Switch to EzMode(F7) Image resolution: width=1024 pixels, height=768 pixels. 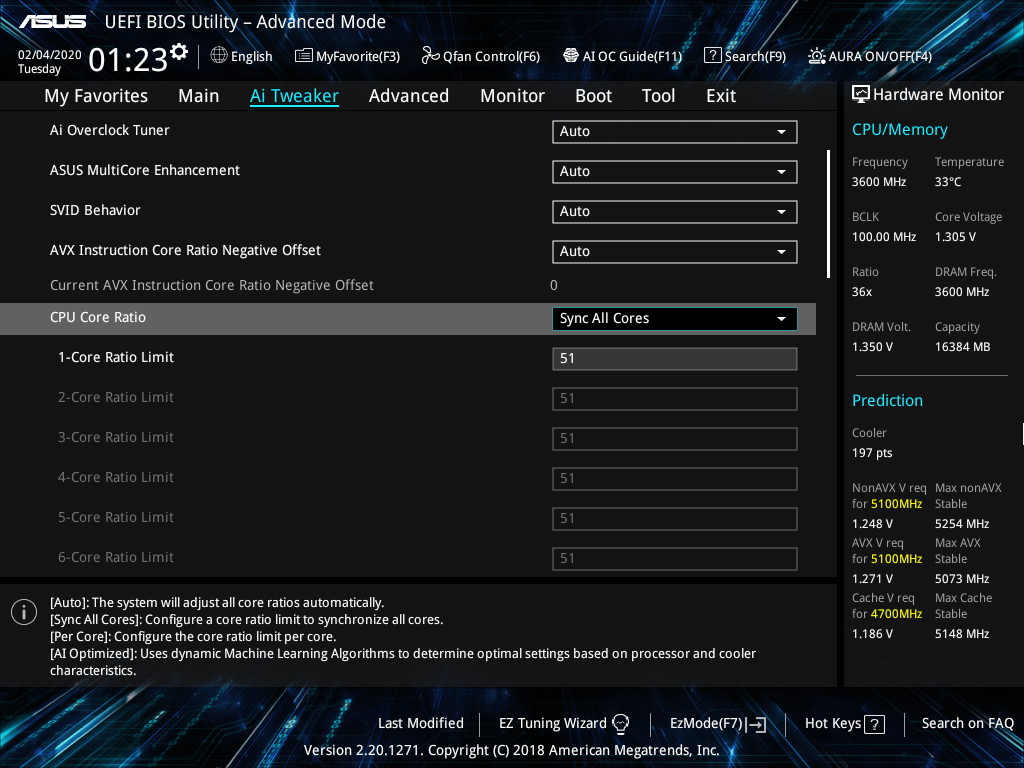coord(718,724)
